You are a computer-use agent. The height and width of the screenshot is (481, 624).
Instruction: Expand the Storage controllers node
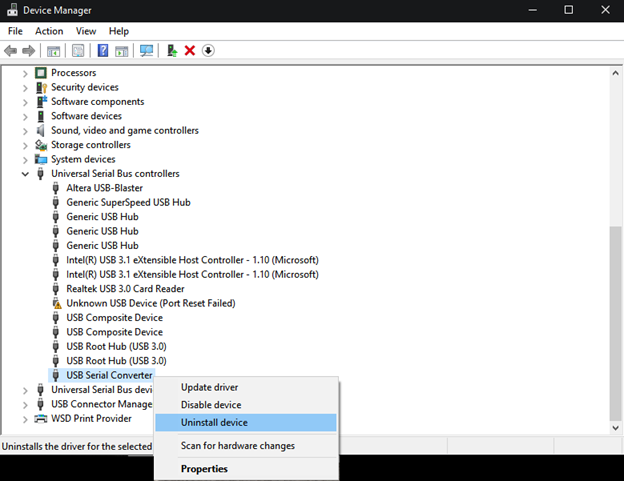pyautogui.click(x=25, y=146)
